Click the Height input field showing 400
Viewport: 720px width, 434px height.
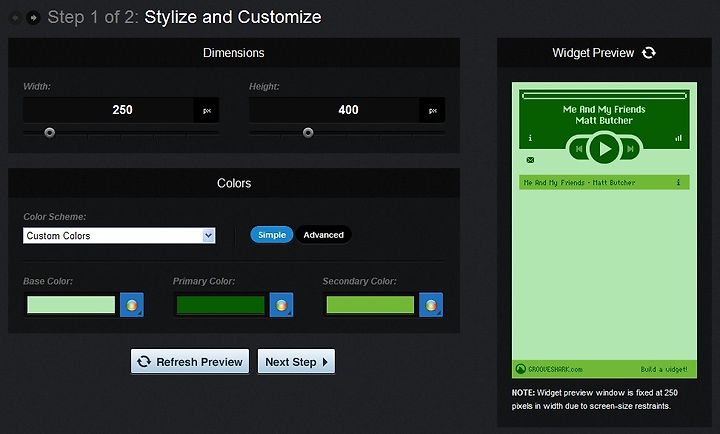point(335,110)
